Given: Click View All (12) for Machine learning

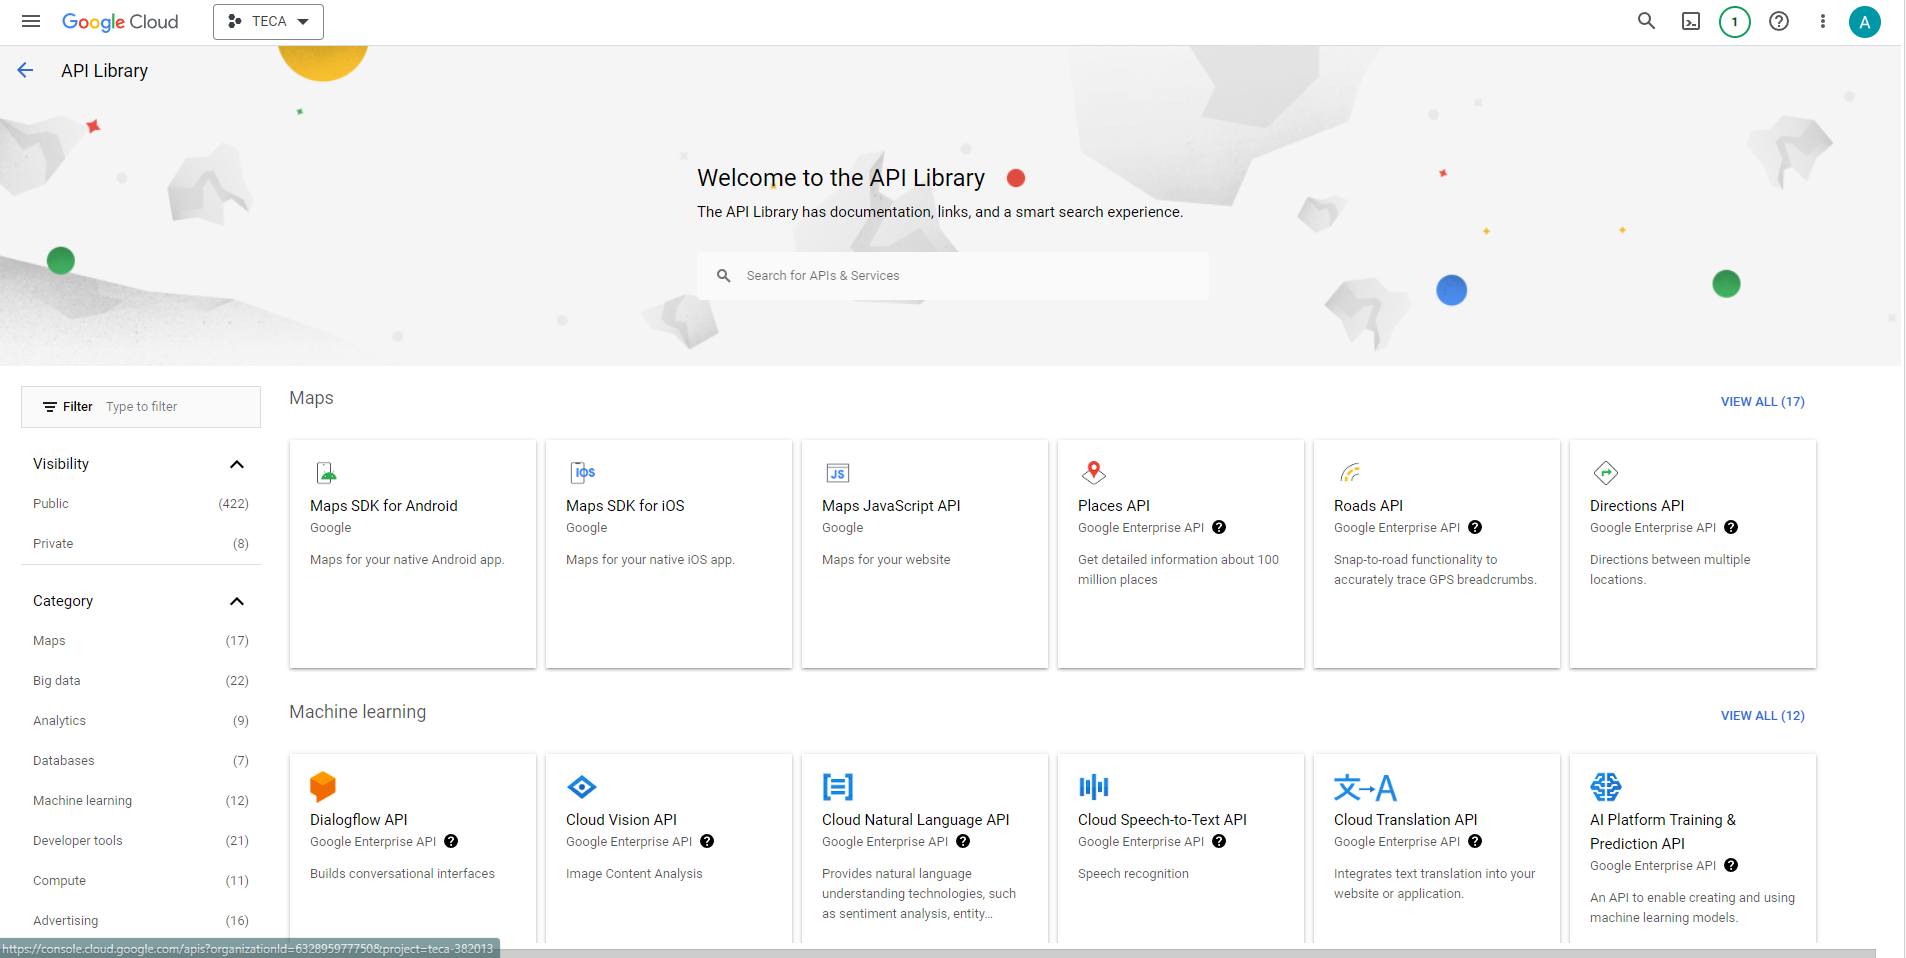Looking at the screenshot, I should tap(1762, 716).
